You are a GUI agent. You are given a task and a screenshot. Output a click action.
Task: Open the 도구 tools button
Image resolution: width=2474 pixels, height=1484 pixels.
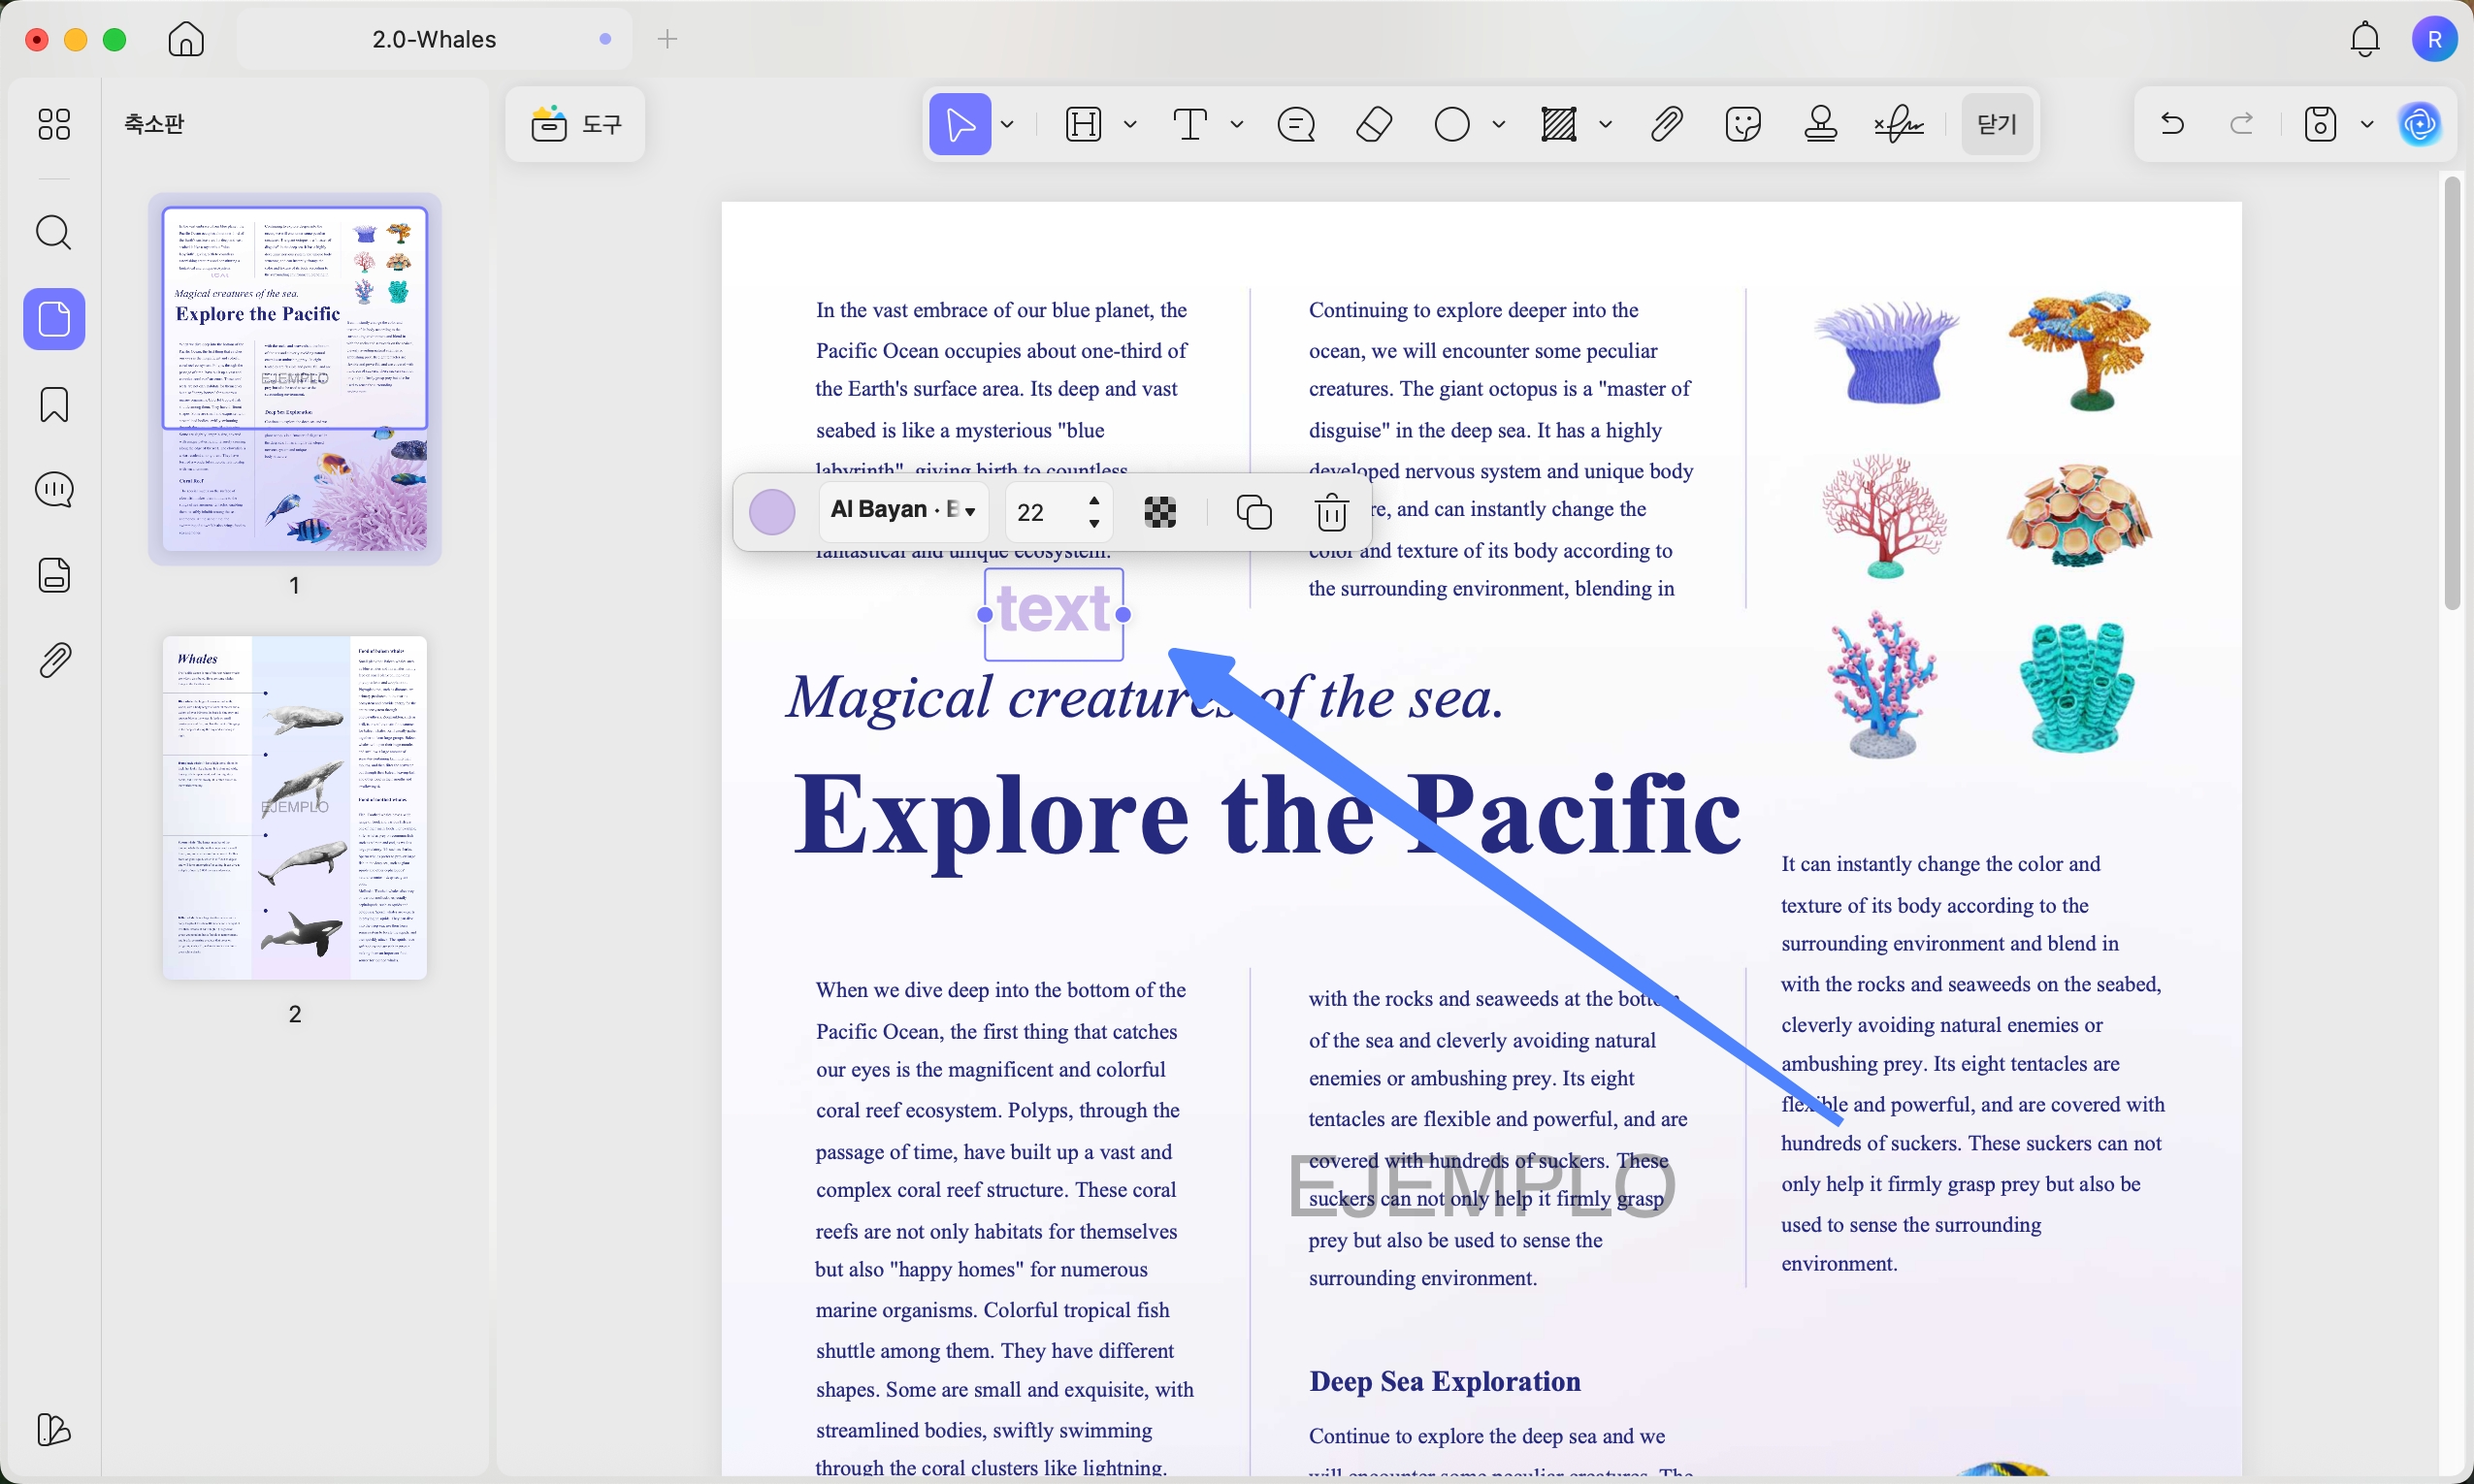click(576, 125)
